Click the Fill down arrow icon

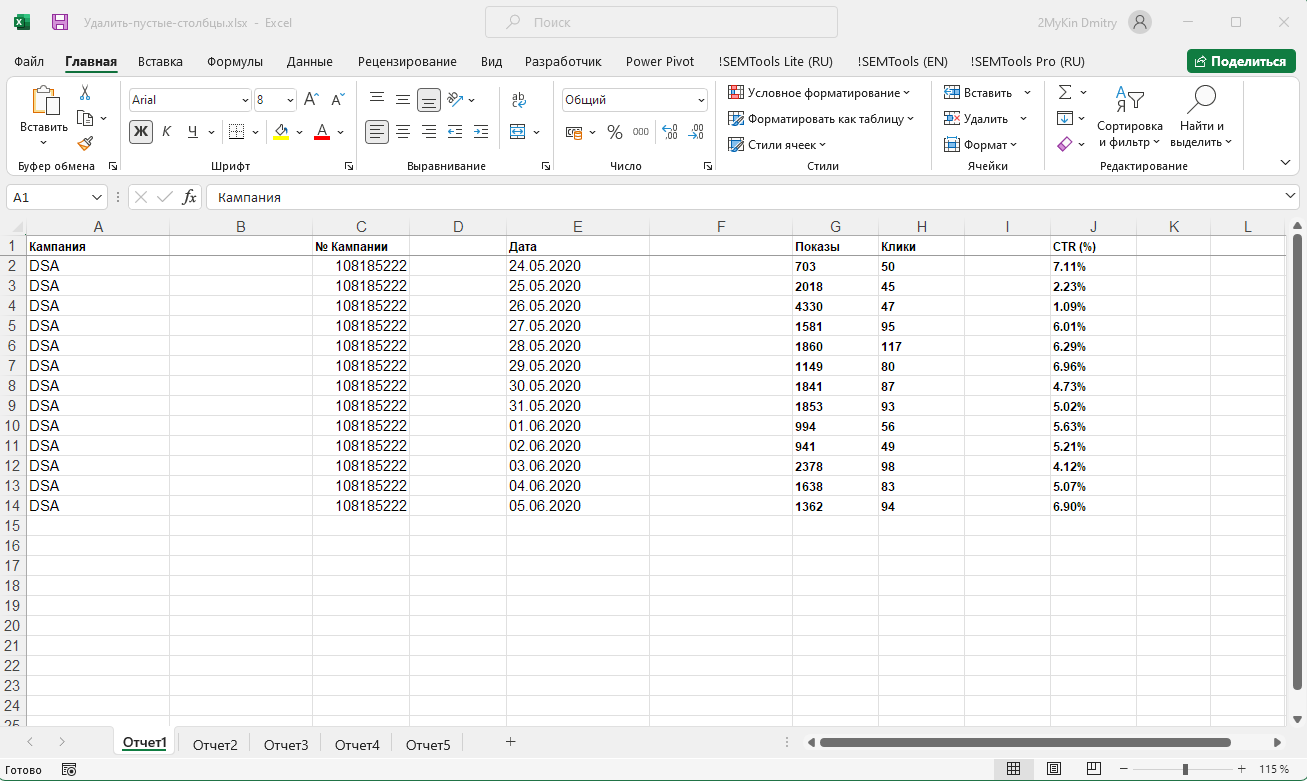tap(1065, 118)
